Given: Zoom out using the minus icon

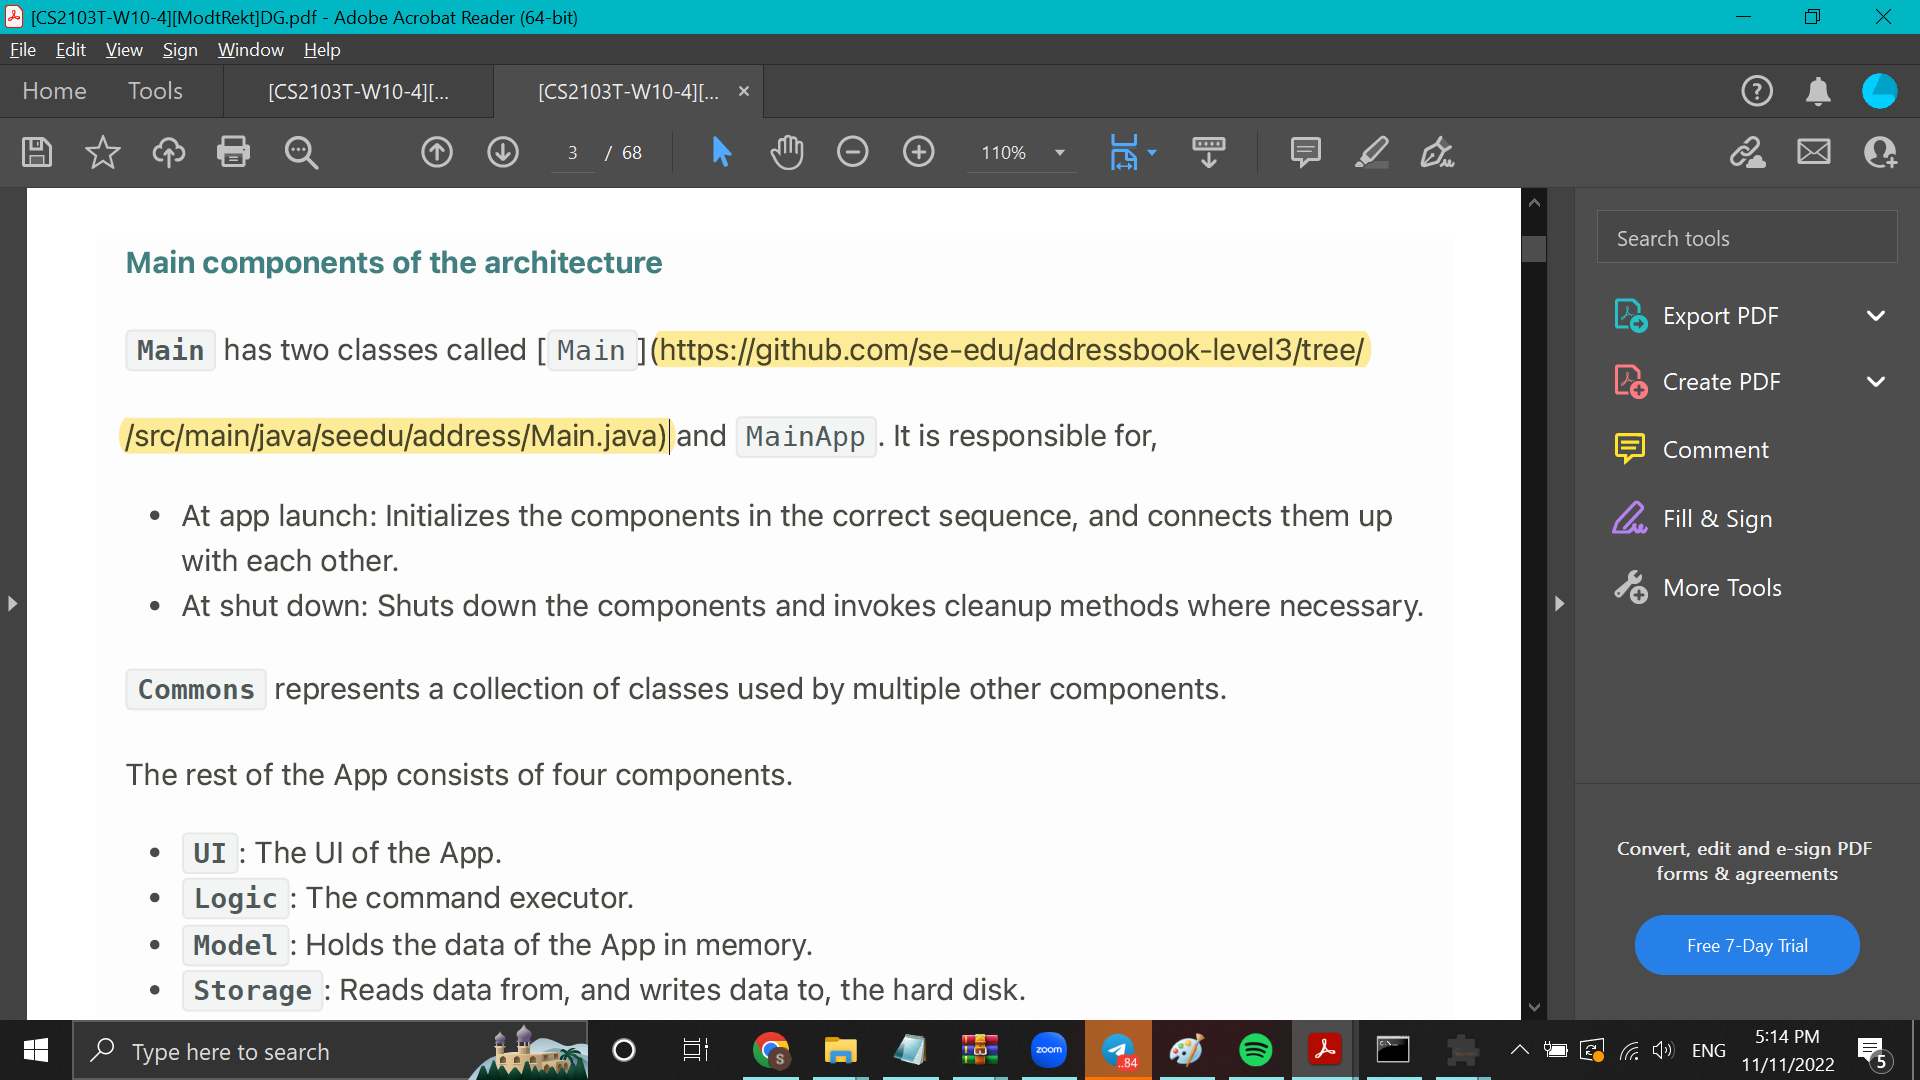Looking at the screenshot, I should (x=853, y=152).
